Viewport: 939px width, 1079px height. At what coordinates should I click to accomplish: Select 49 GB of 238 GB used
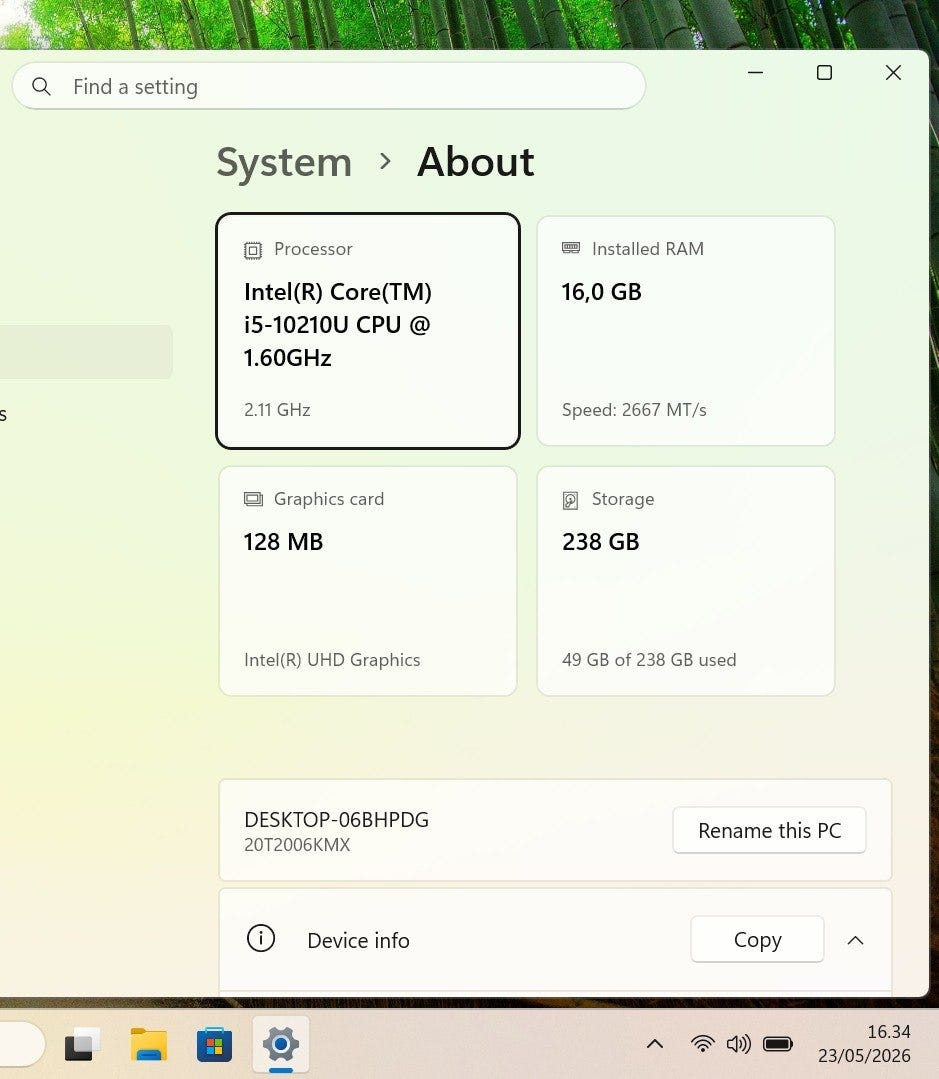pos(649,660)
